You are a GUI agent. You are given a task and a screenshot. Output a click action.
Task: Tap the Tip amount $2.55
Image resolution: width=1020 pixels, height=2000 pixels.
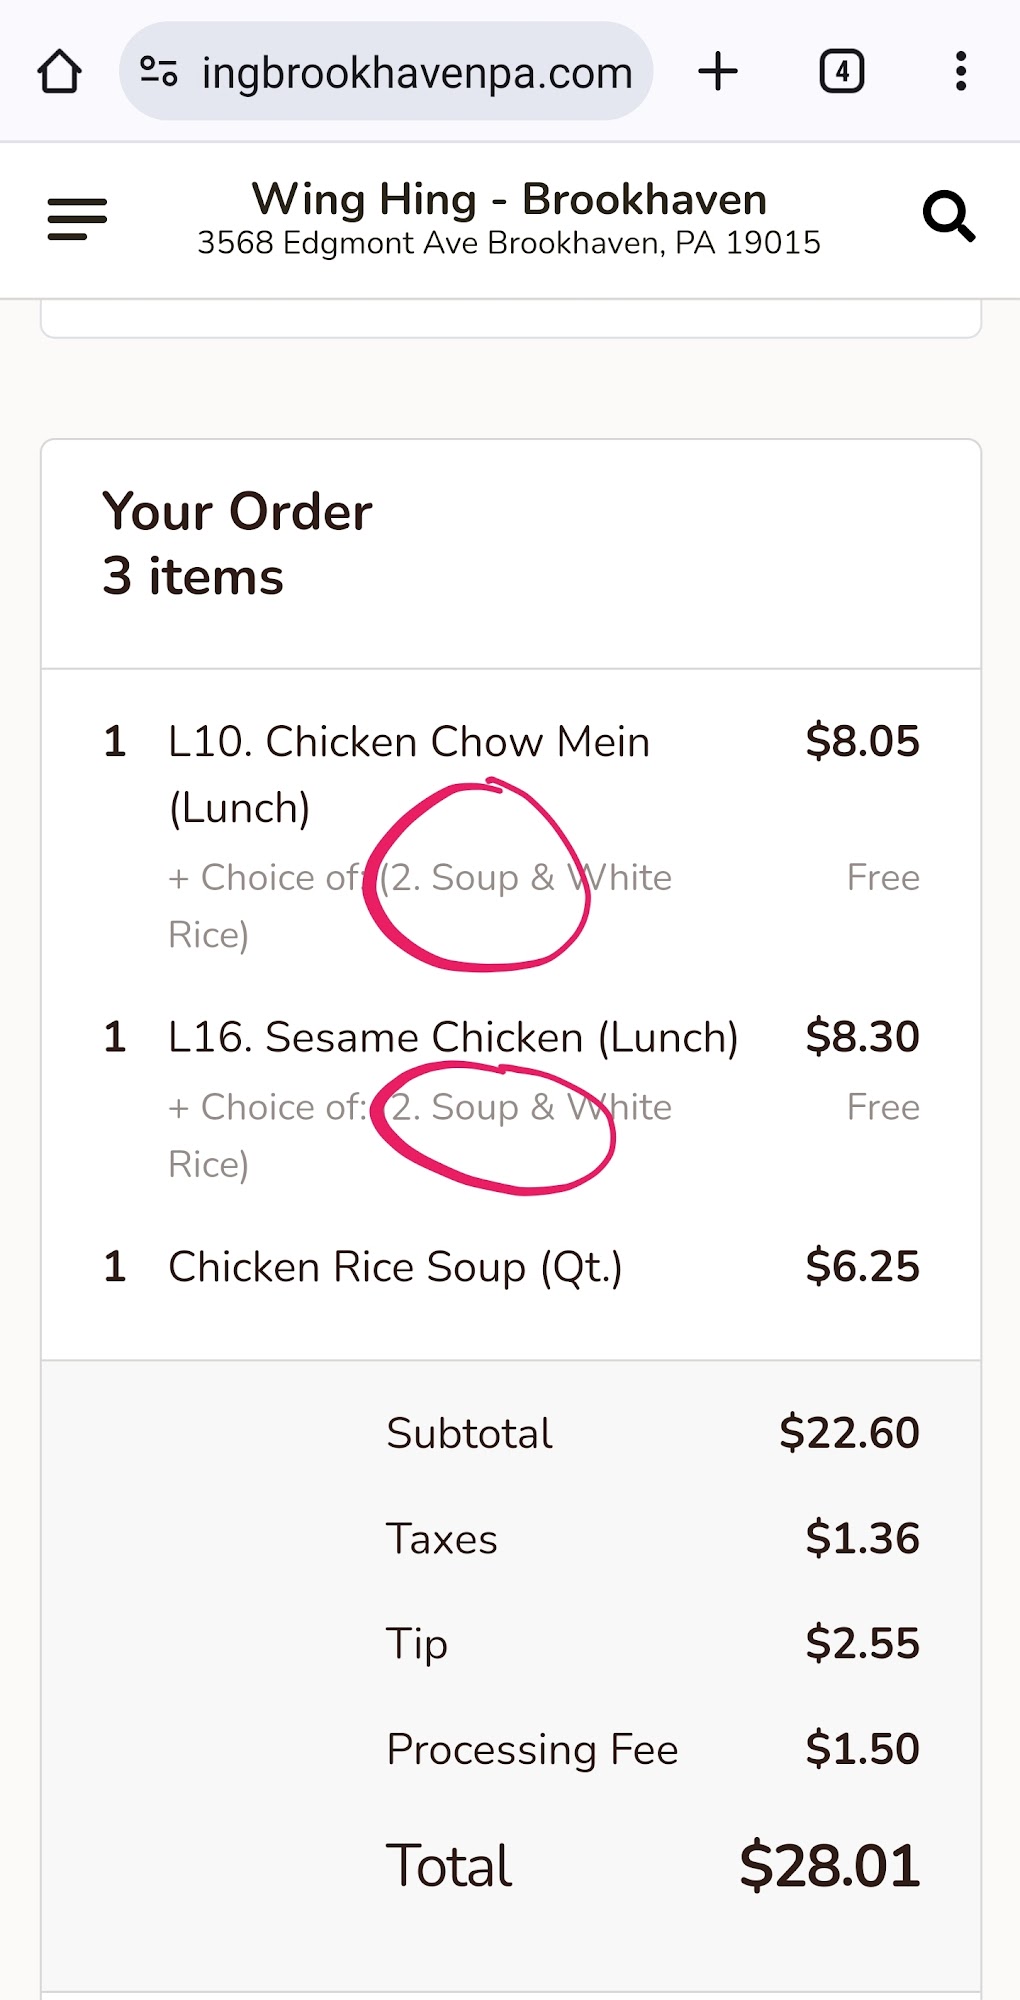[x=862, y=1644]
